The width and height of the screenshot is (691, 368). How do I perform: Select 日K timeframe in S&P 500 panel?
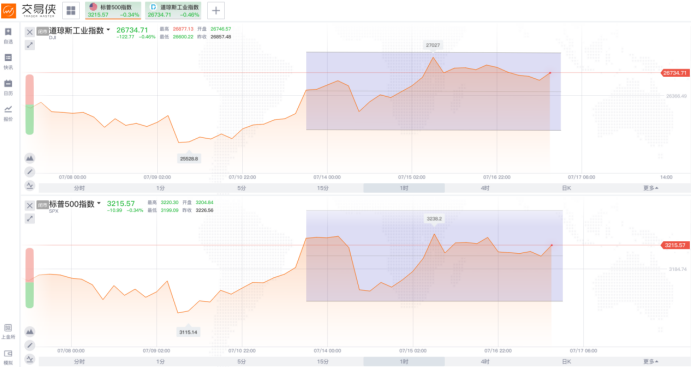(567, 362)
